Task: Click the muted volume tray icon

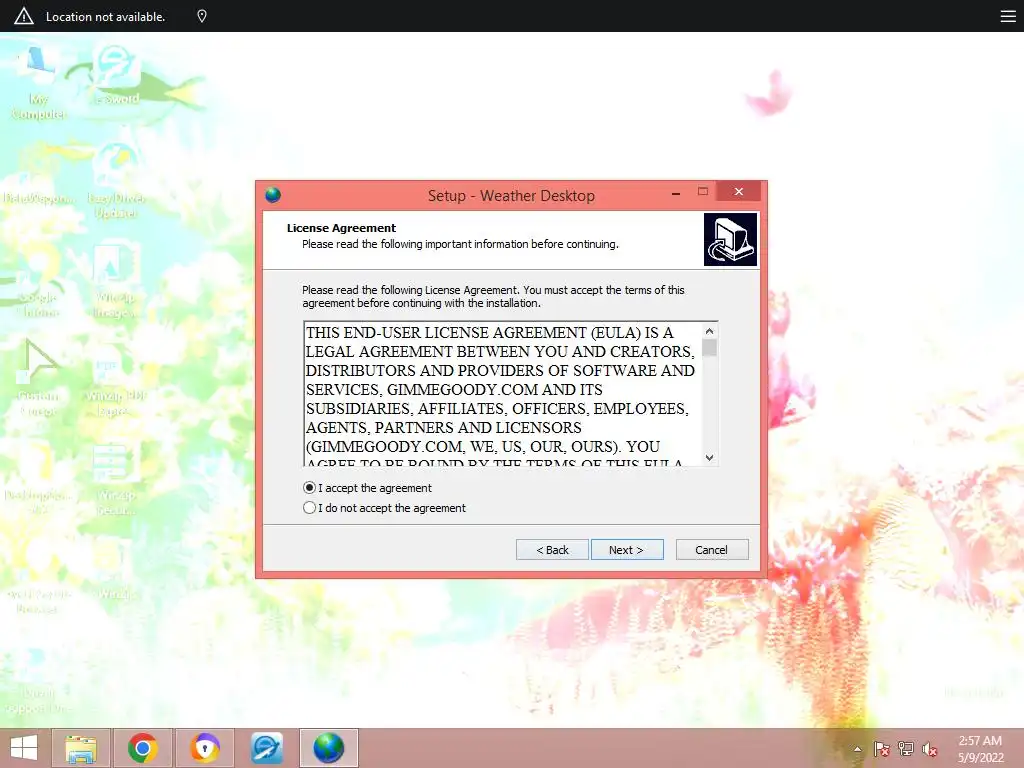Action: coord(929,749)
